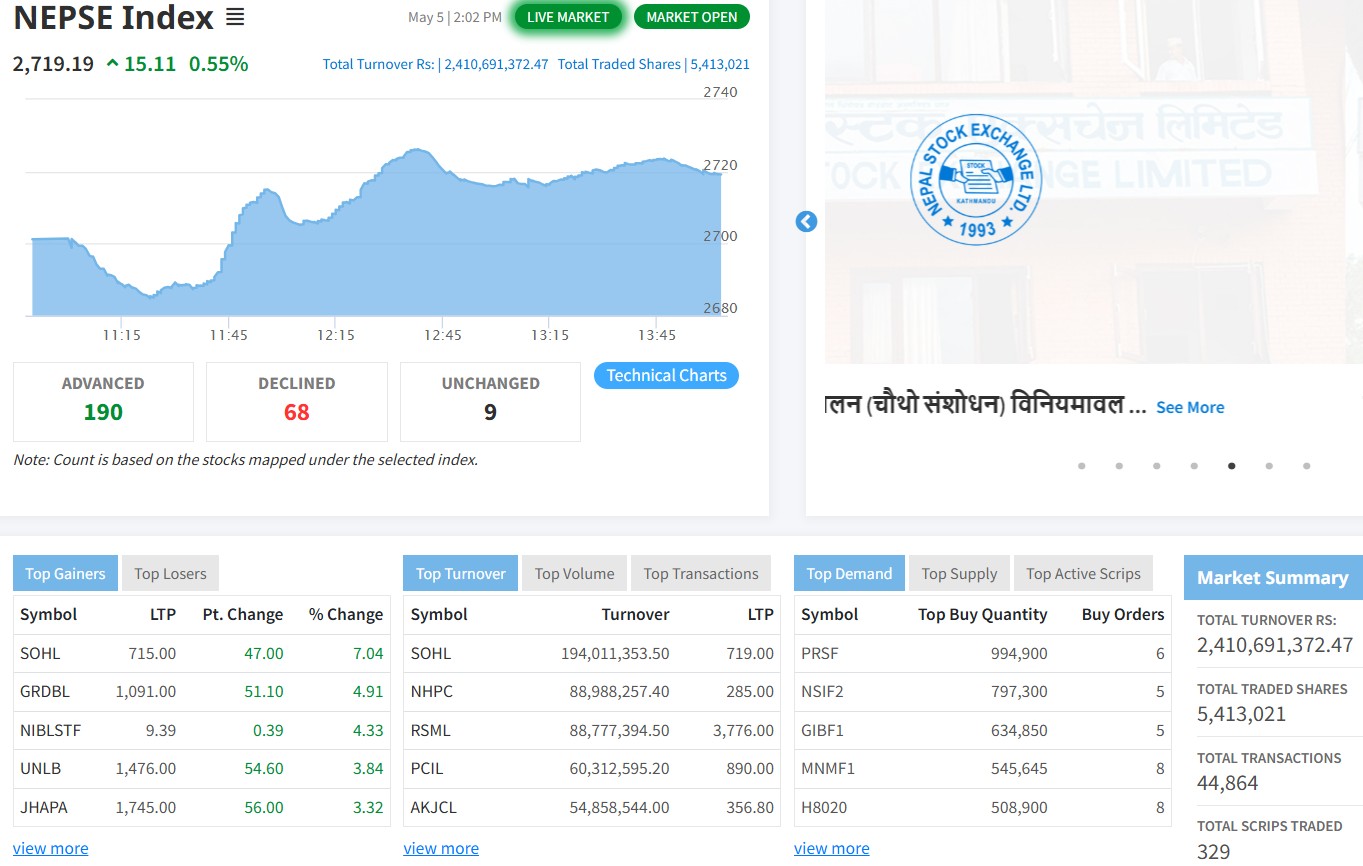Click the 0.55% index change percentage

(x=218, y=64)
